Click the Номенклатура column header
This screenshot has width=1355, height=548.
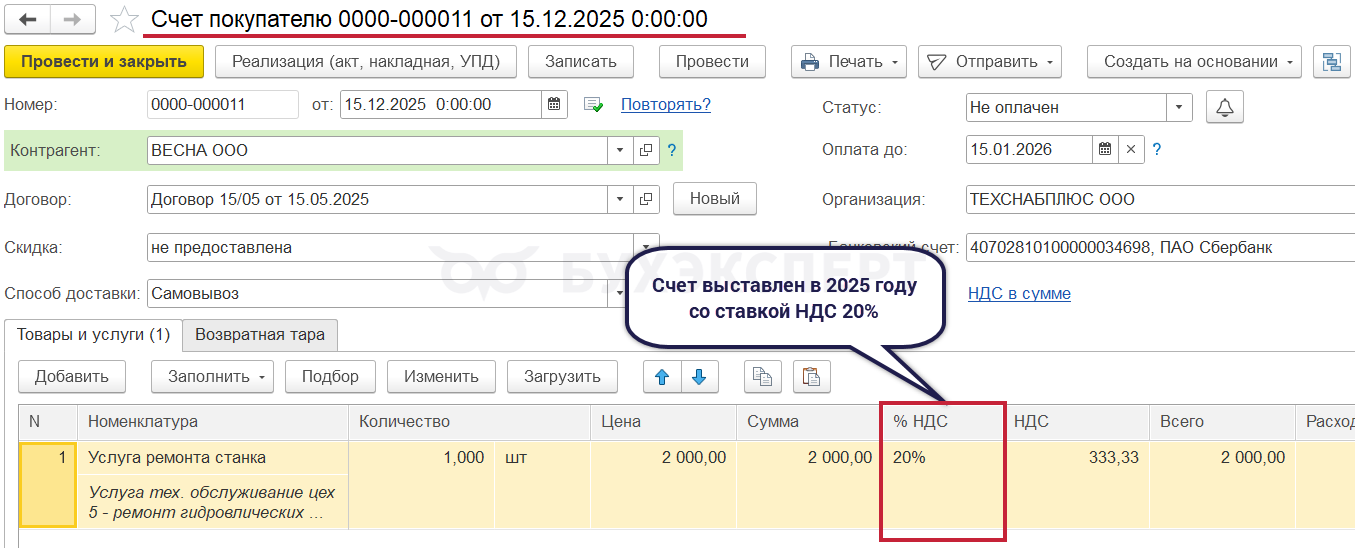click(x=213, y=422)
